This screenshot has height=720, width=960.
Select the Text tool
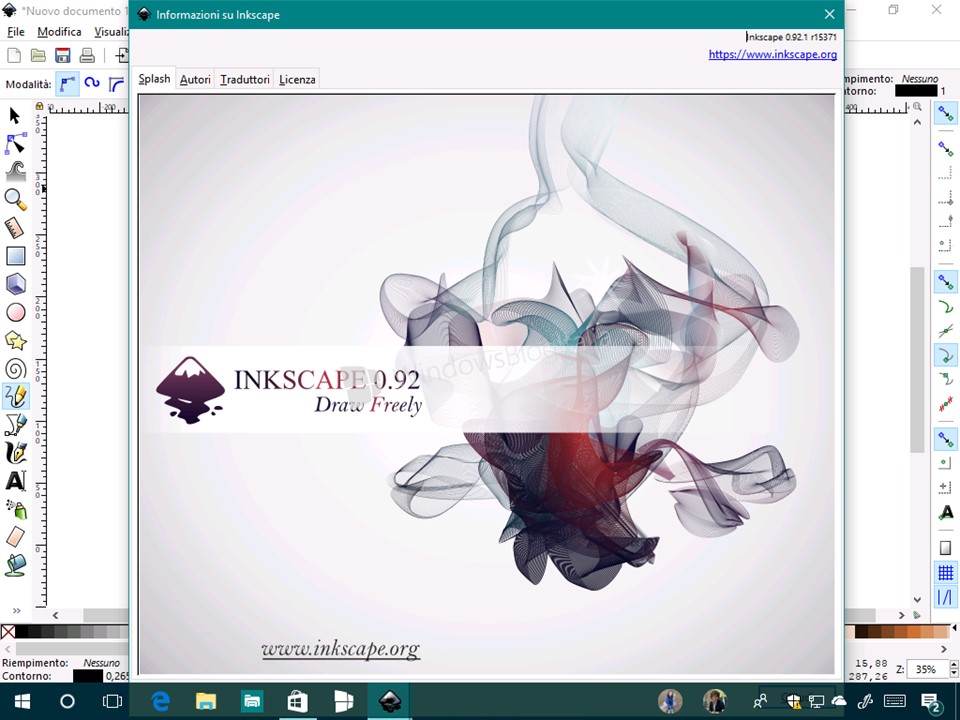coord(15,481)
